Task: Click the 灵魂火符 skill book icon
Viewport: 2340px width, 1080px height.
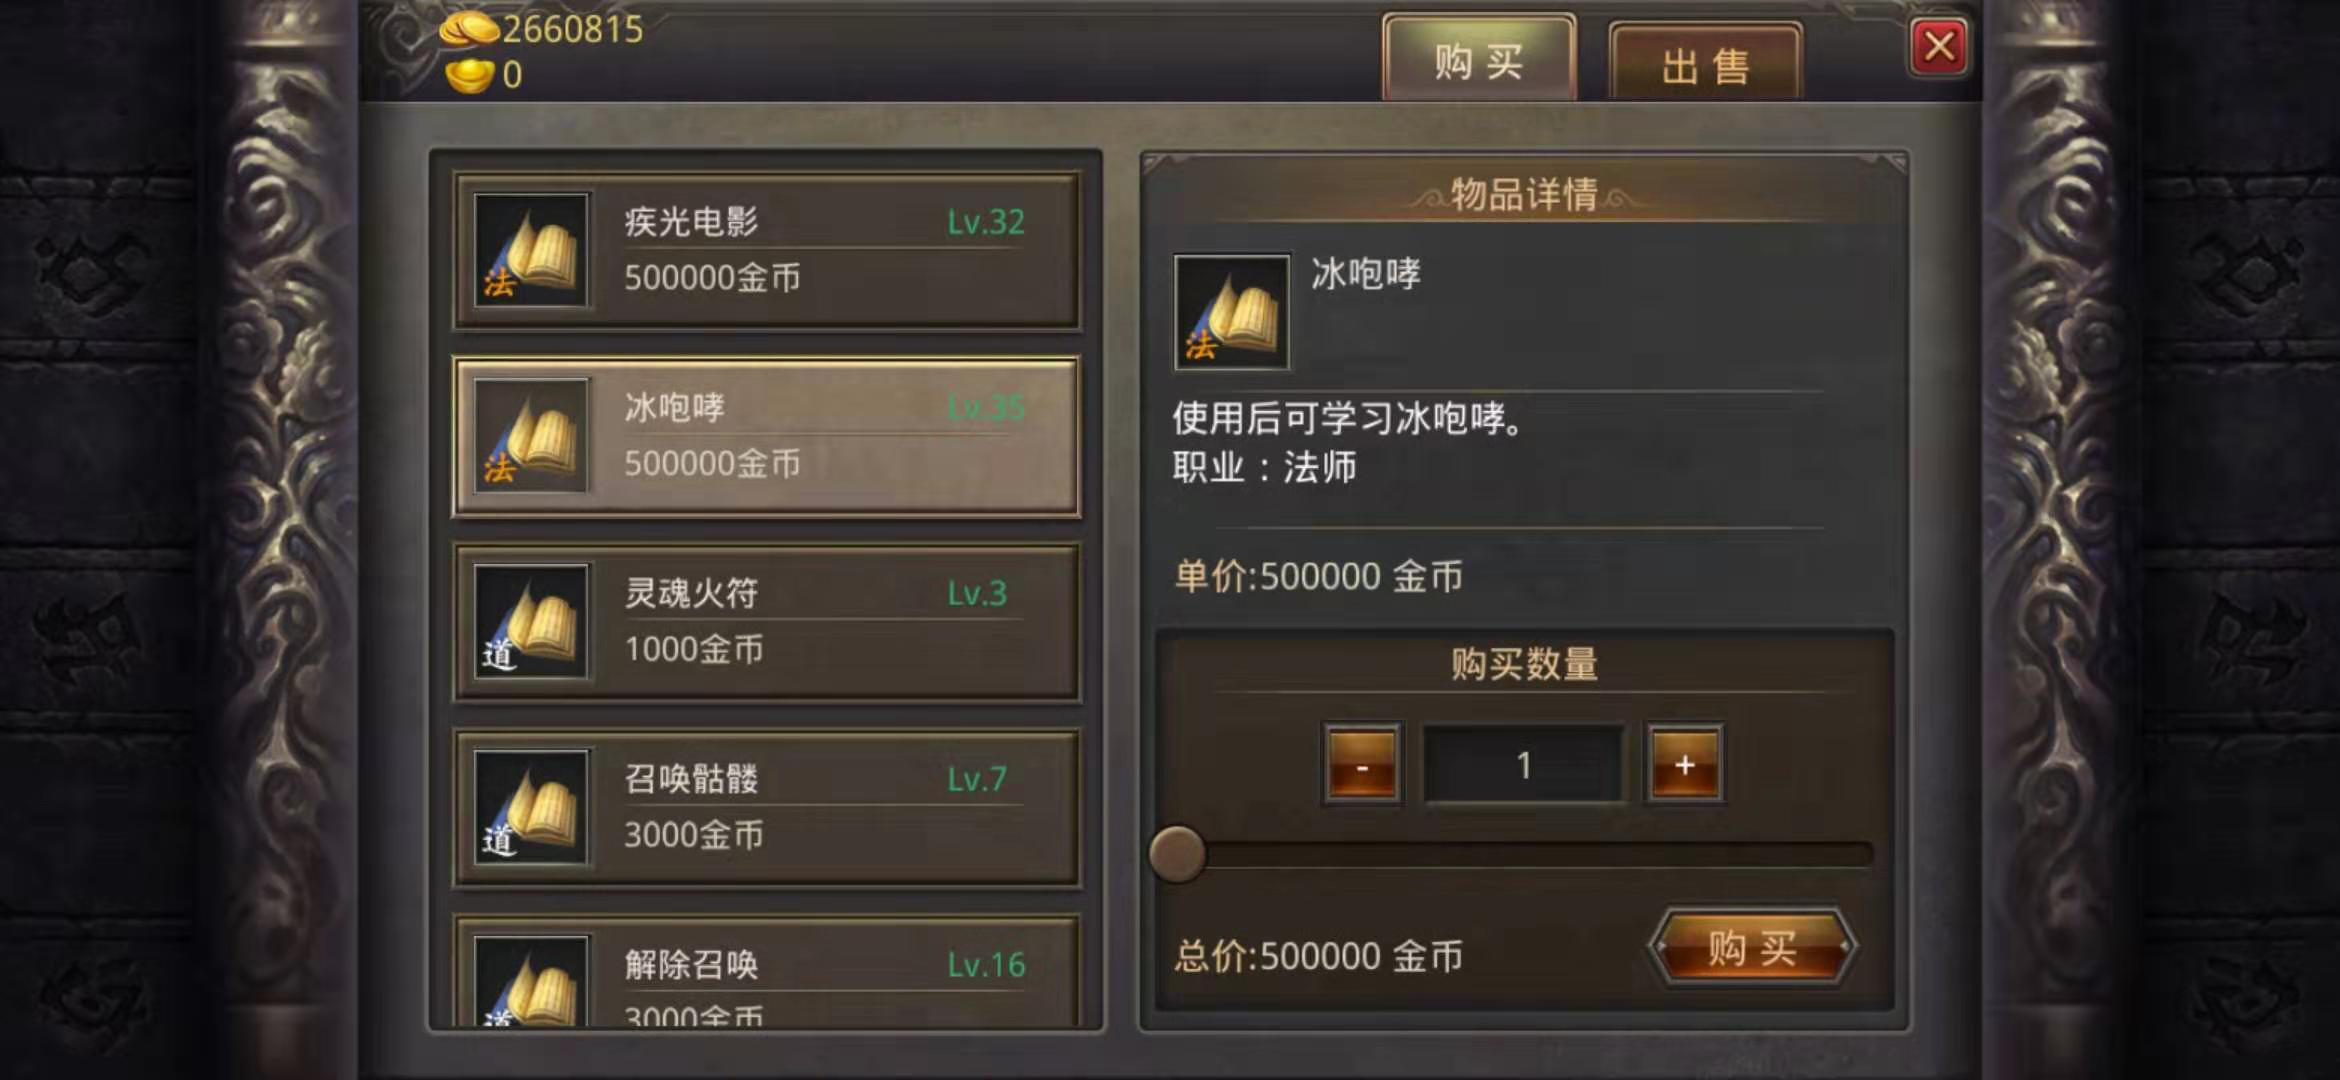Action: (x=531, y=622)
